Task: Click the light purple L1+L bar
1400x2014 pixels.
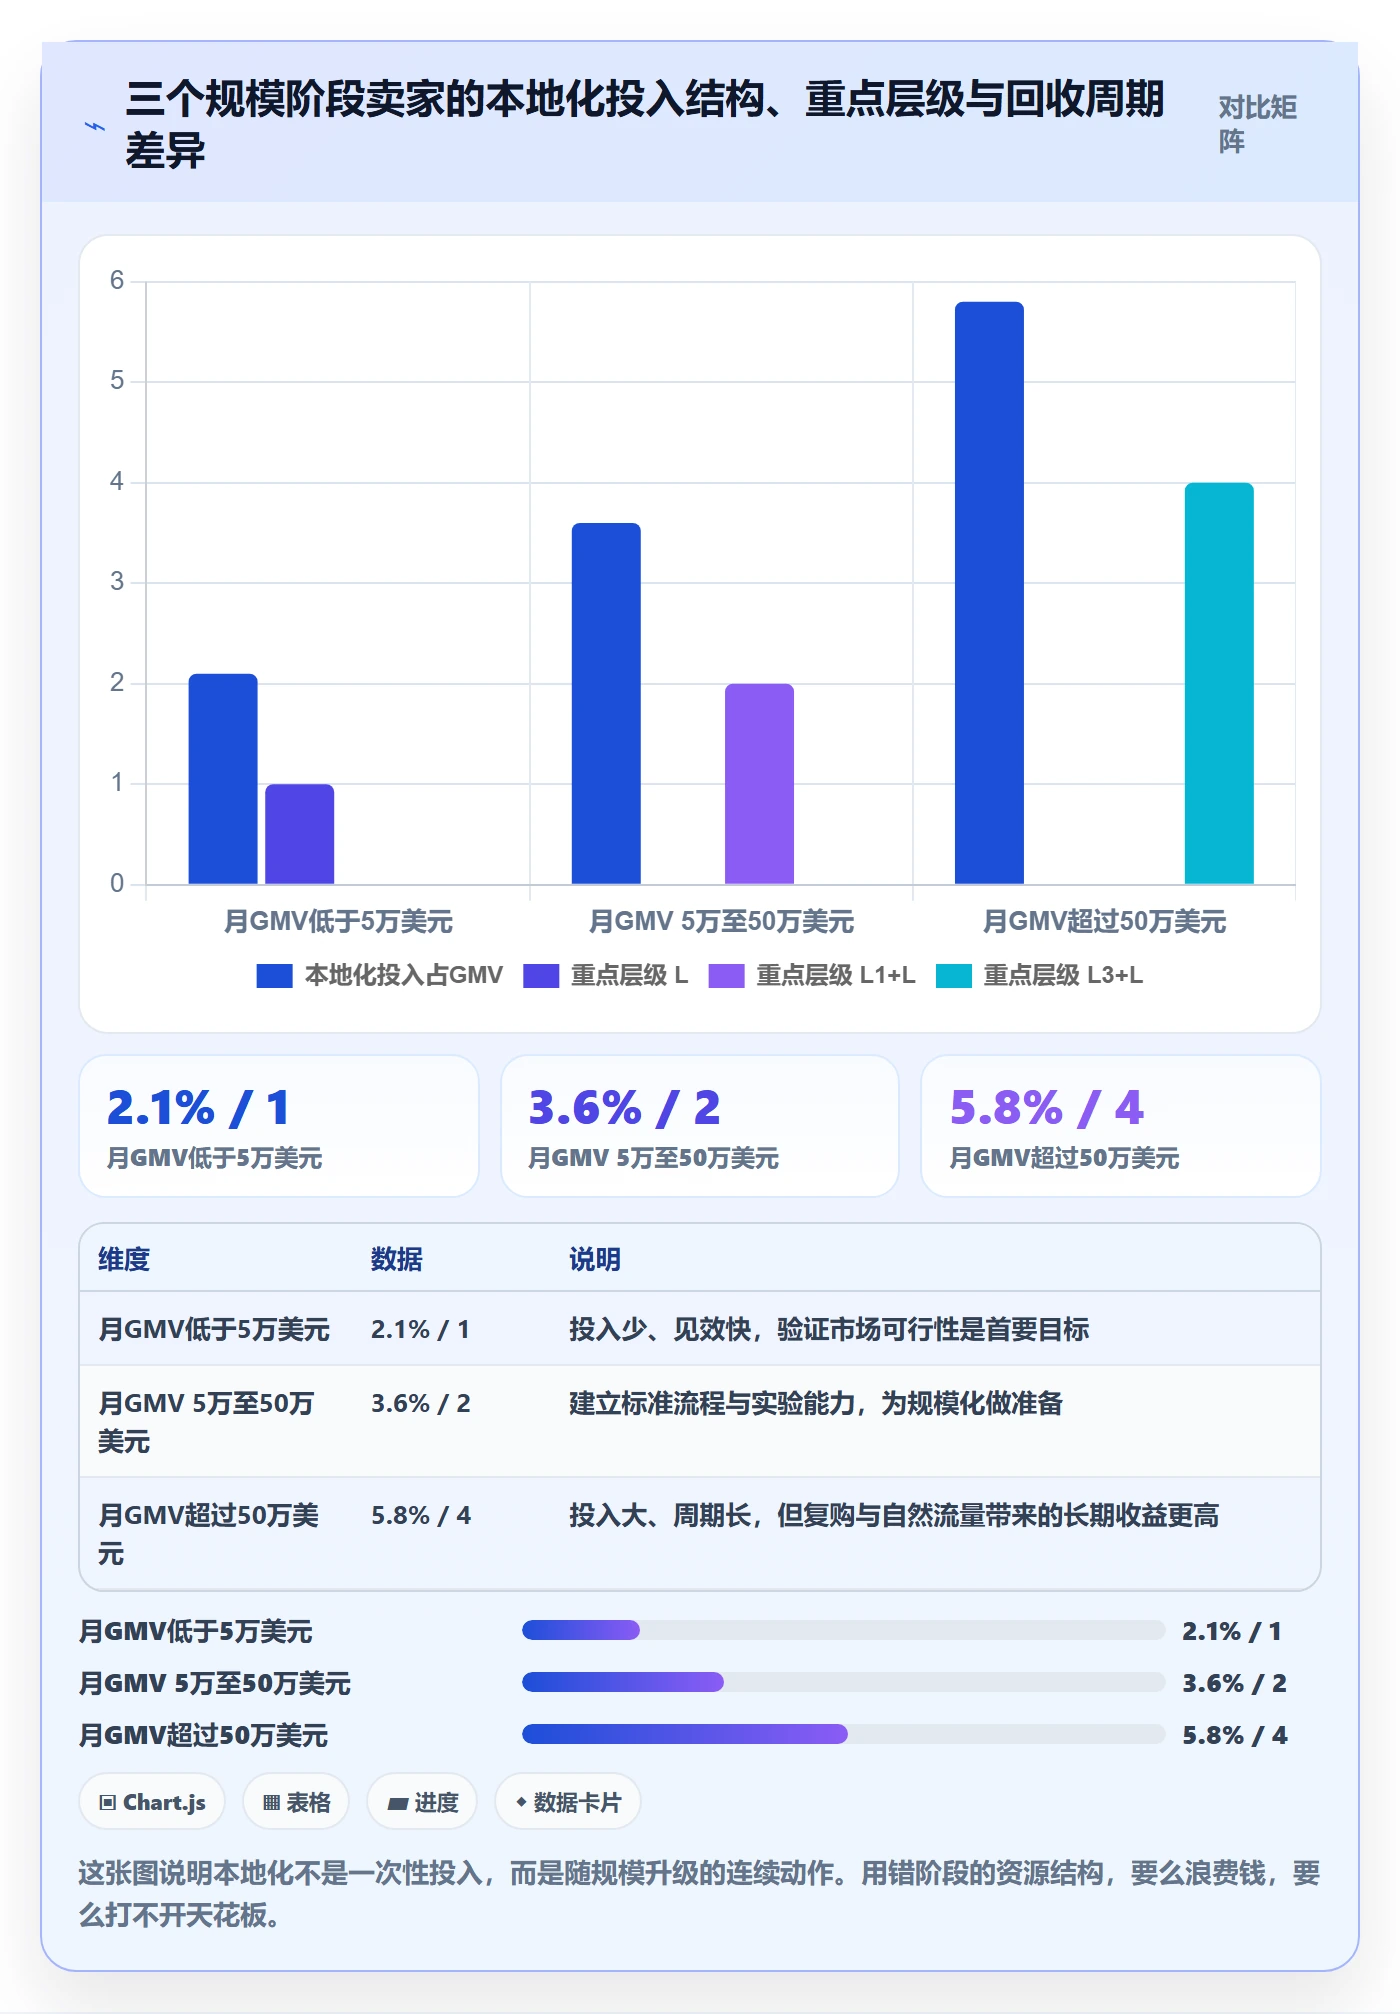Action: pyautogui.click(x=759, y=784)
